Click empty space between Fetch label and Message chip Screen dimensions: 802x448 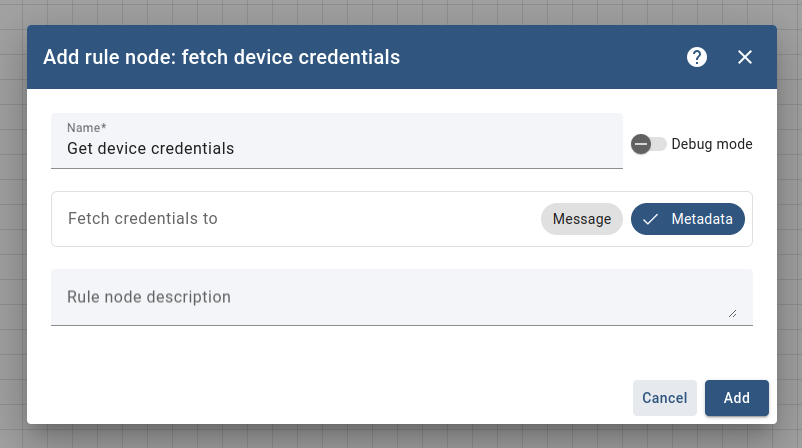(380, 219)
